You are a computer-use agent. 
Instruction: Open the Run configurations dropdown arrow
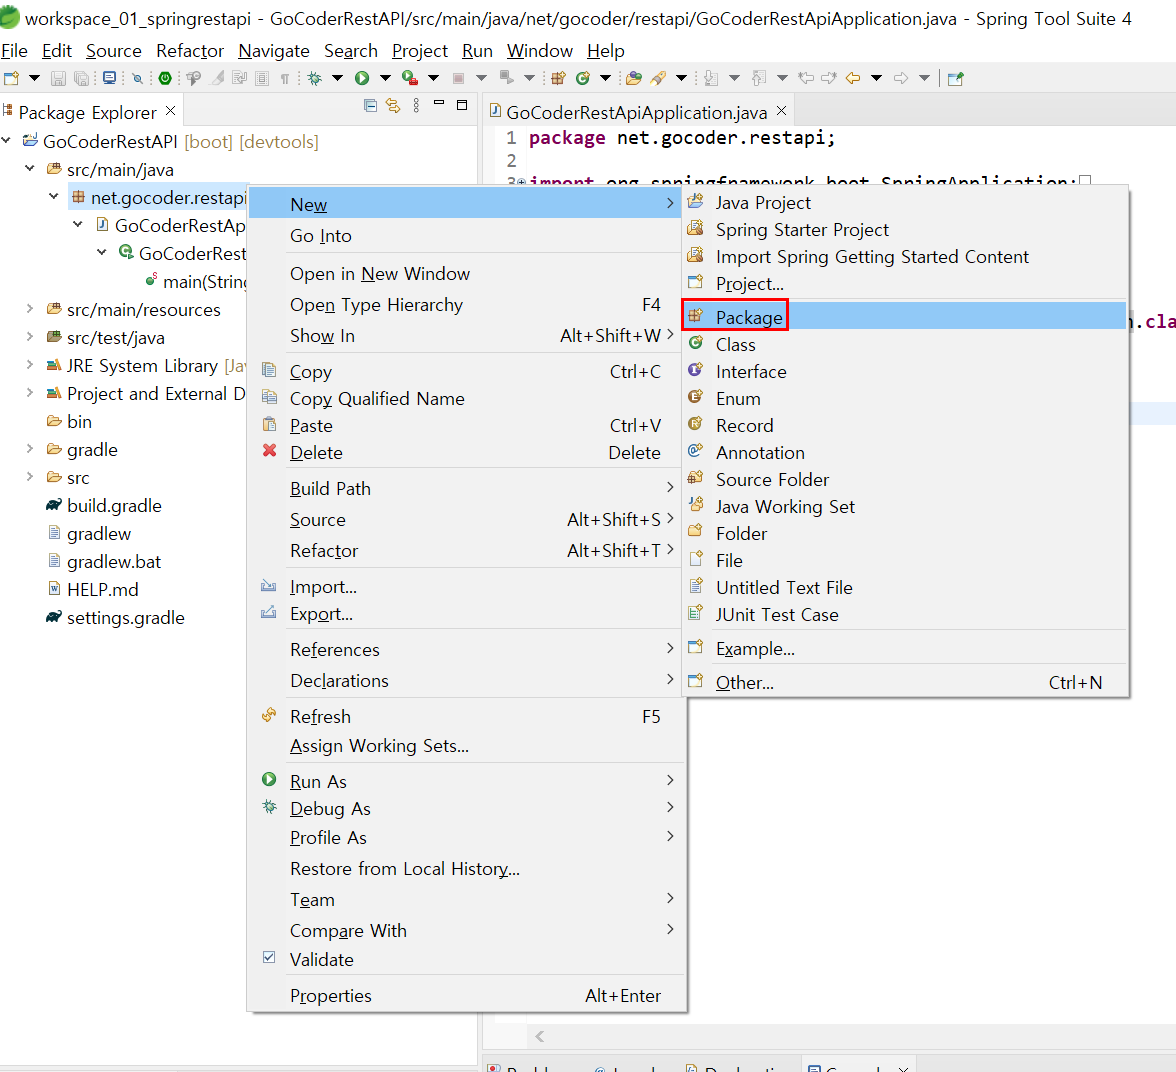tap(386, 78)
